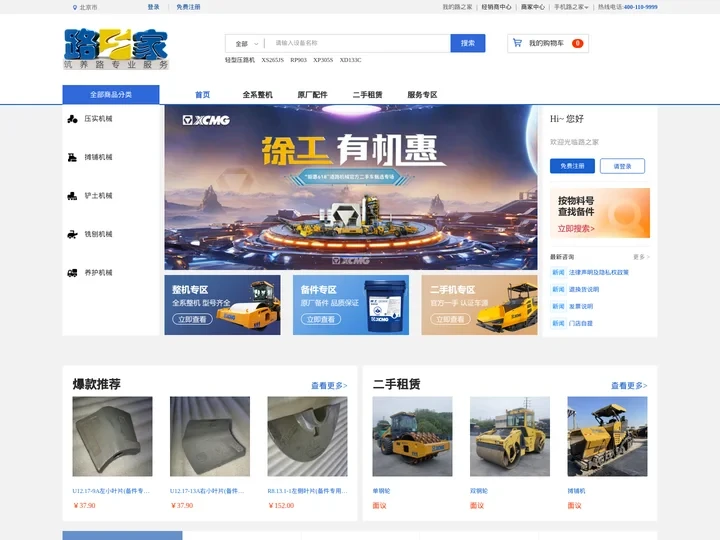Open 经销商中心 link
Viewport: 720px width, 540px height.
(496, 7)
